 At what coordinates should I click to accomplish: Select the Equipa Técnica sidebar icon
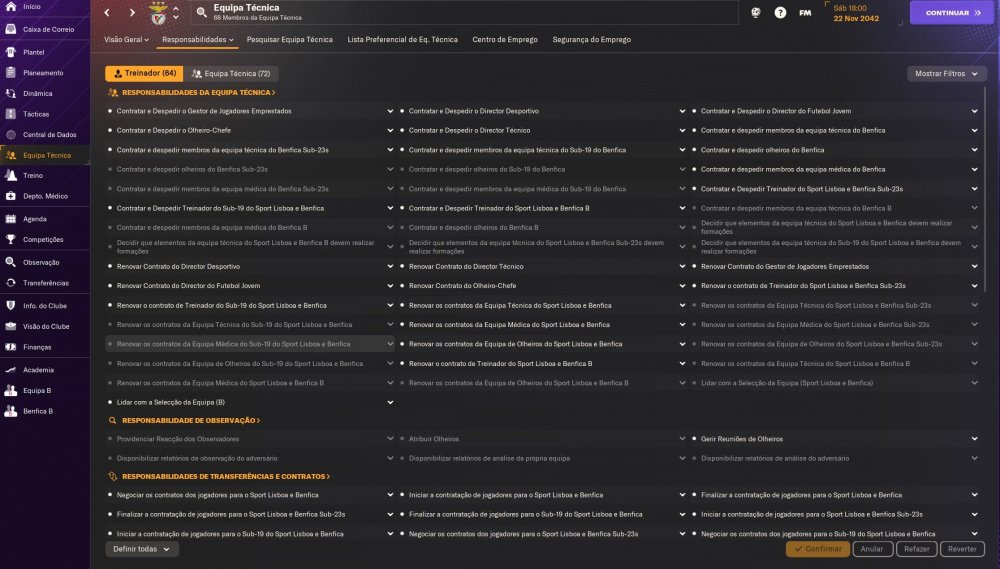coord(11,155)
